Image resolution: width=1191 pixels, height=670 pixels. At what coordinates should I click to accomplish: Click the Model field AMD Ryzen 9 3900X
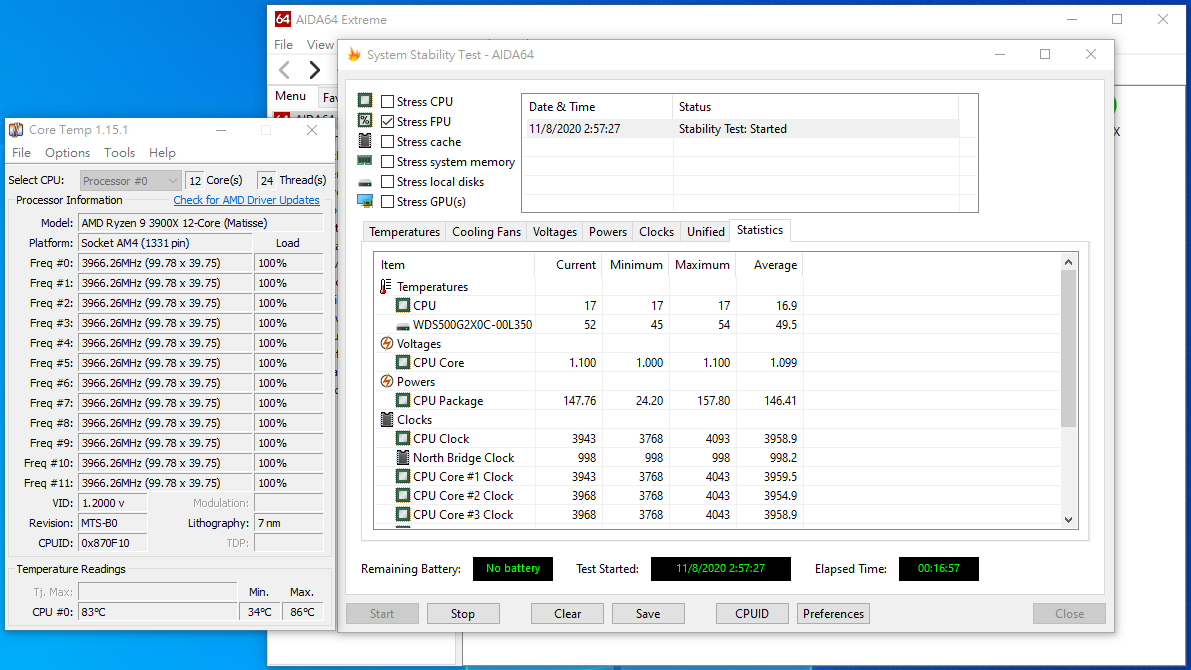click(x=201, y=223)
